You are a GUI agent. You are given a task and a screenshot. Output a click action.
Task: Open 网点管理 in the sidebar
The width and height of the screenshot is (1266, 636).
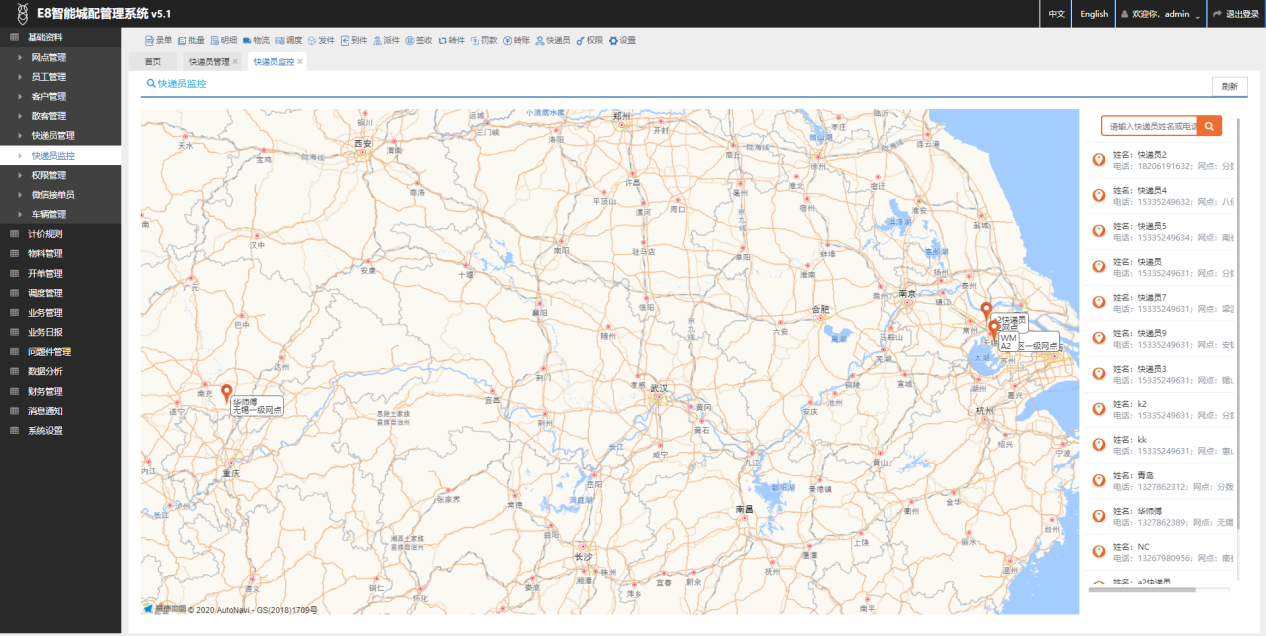48,57
